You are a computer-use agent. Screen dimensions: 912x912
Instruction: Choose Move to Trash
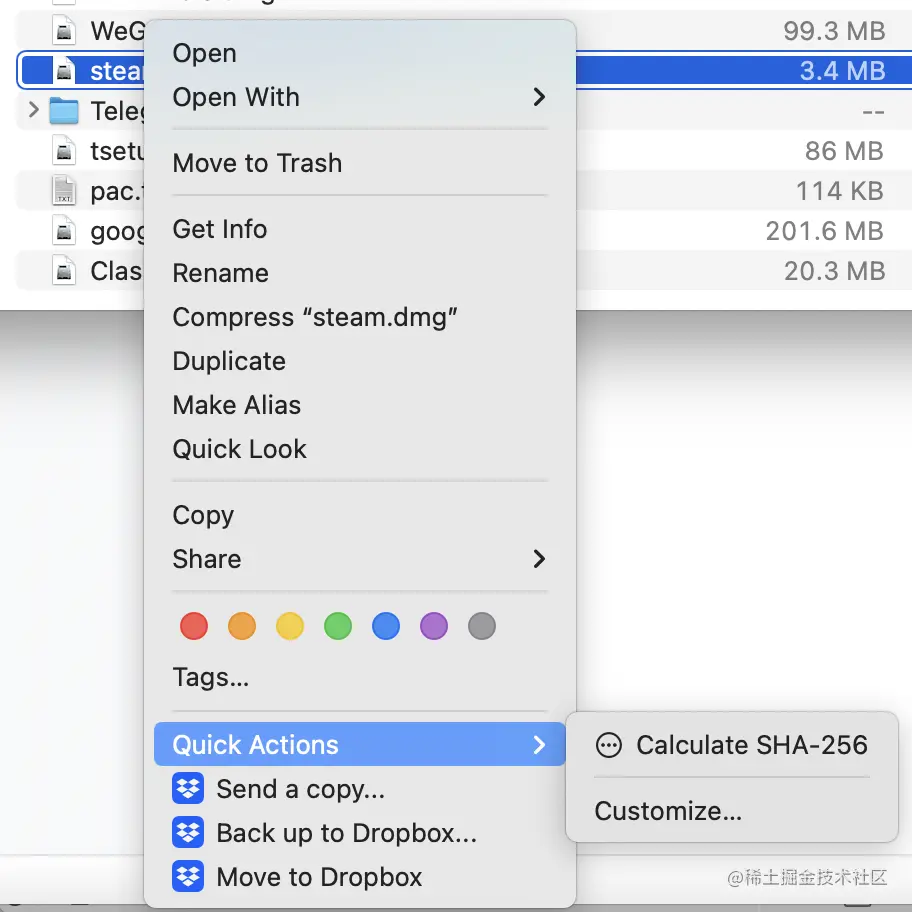tap(257, 163)
